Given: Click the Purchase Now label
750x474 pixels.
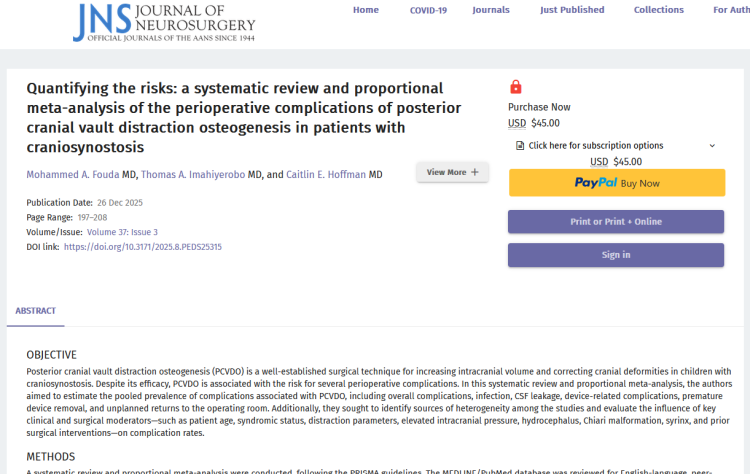Looking at the screenshot, I should 539,107.
